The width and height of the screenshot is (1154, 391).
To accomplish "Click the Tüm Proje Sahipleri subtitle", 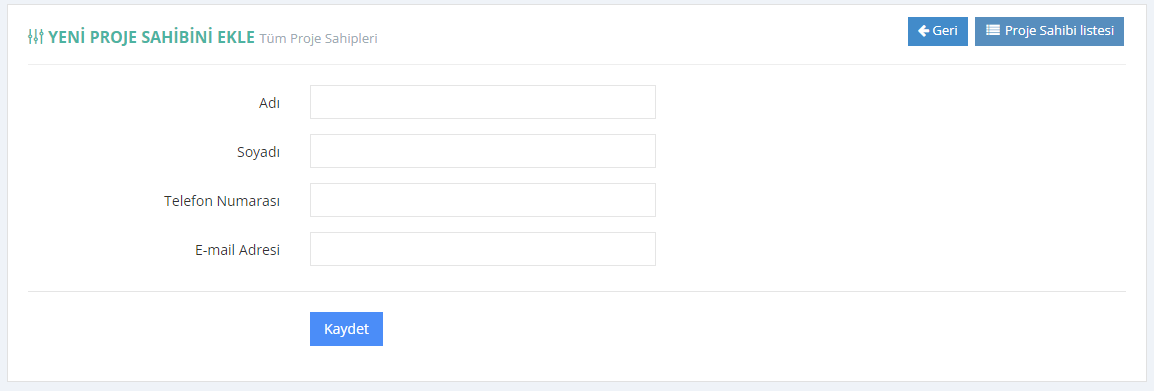I will [319, 38].
